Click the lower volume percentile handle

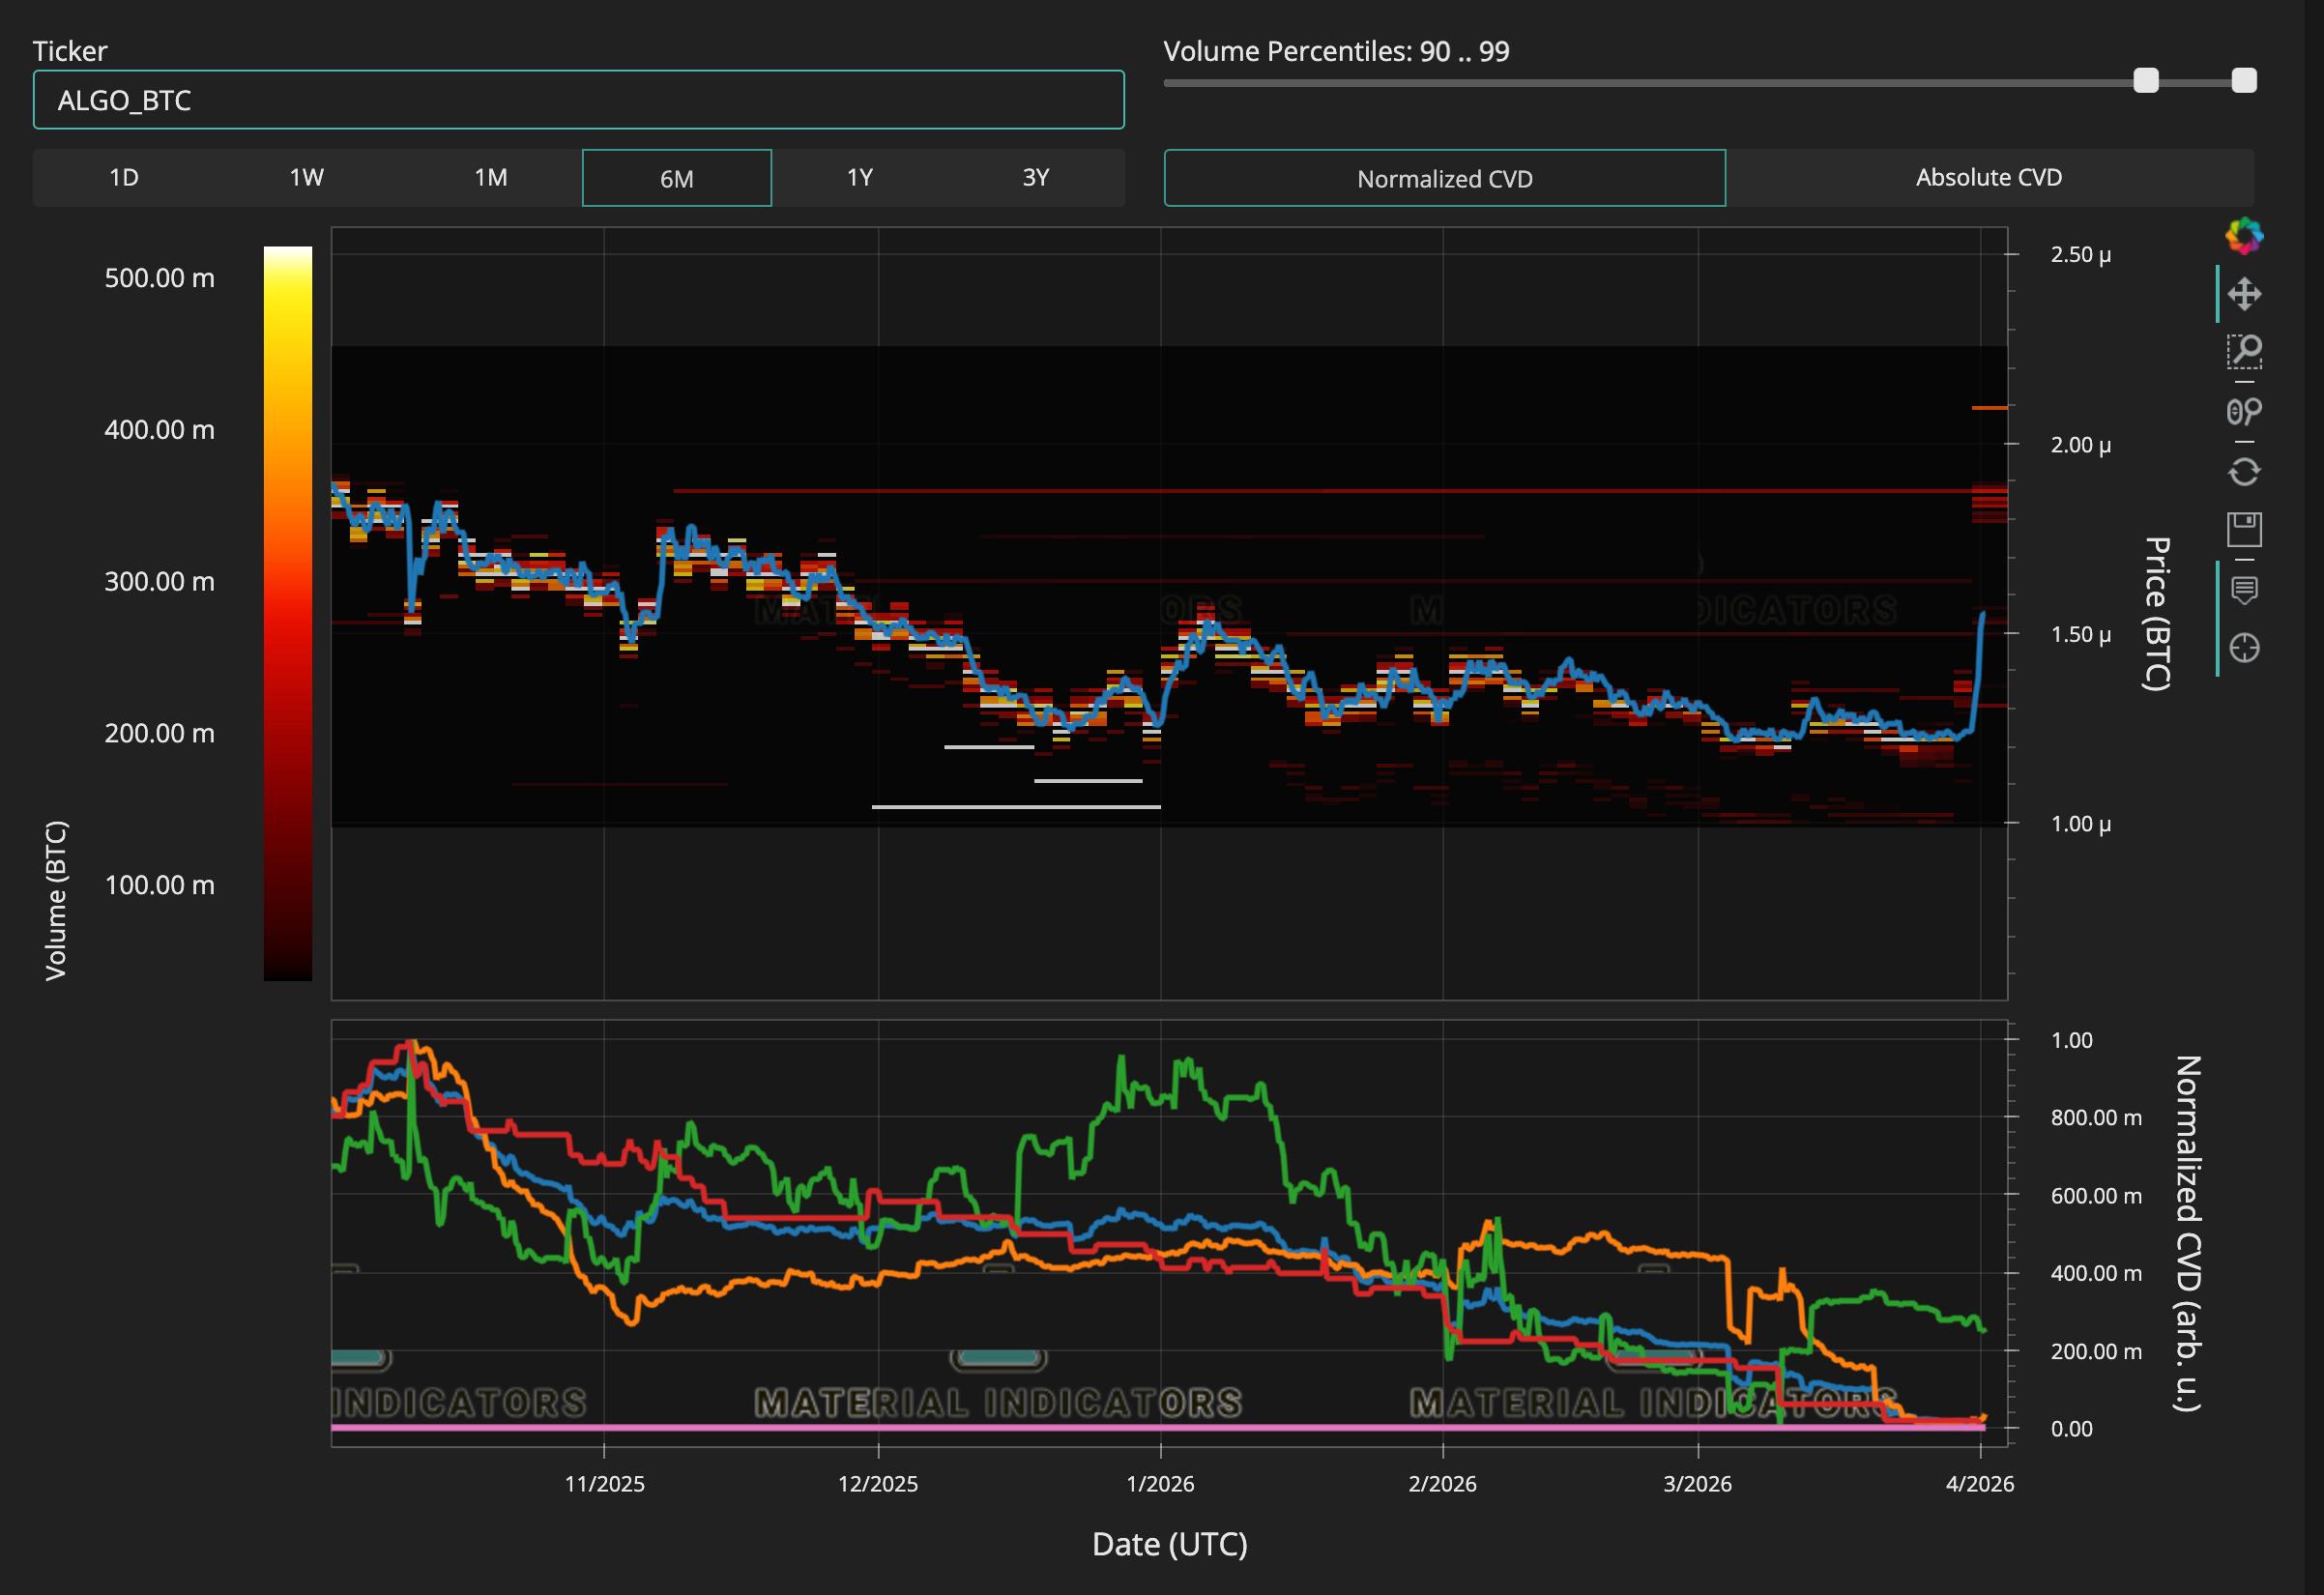pyautogui.click(x=2146, y=81)
